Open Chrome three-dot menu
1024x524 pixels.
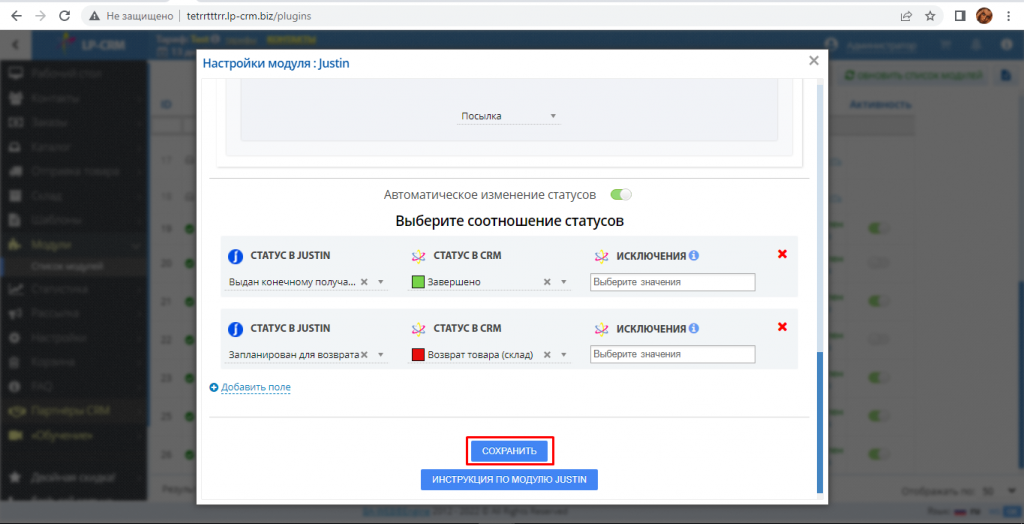pos(1008,16)
